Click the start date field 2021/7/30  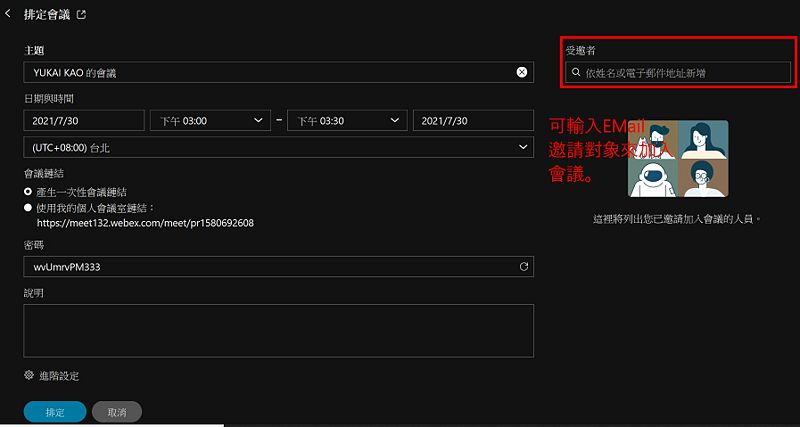(84, 121)
